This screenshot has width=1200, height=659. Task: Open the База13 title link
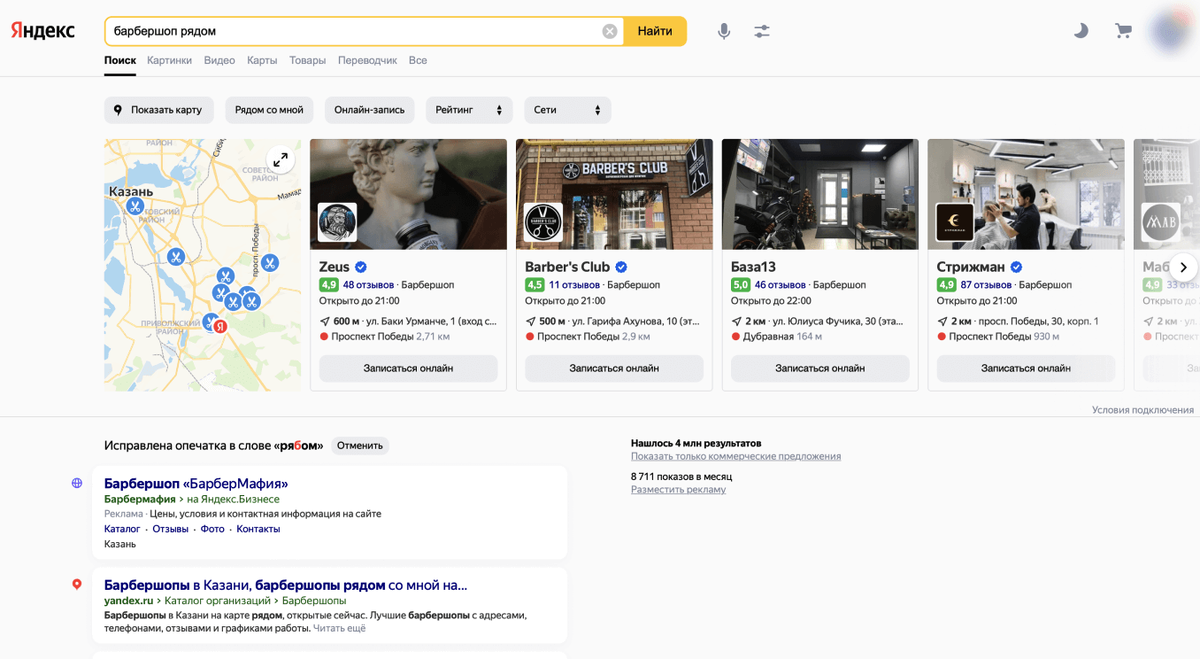pos(753,267)
